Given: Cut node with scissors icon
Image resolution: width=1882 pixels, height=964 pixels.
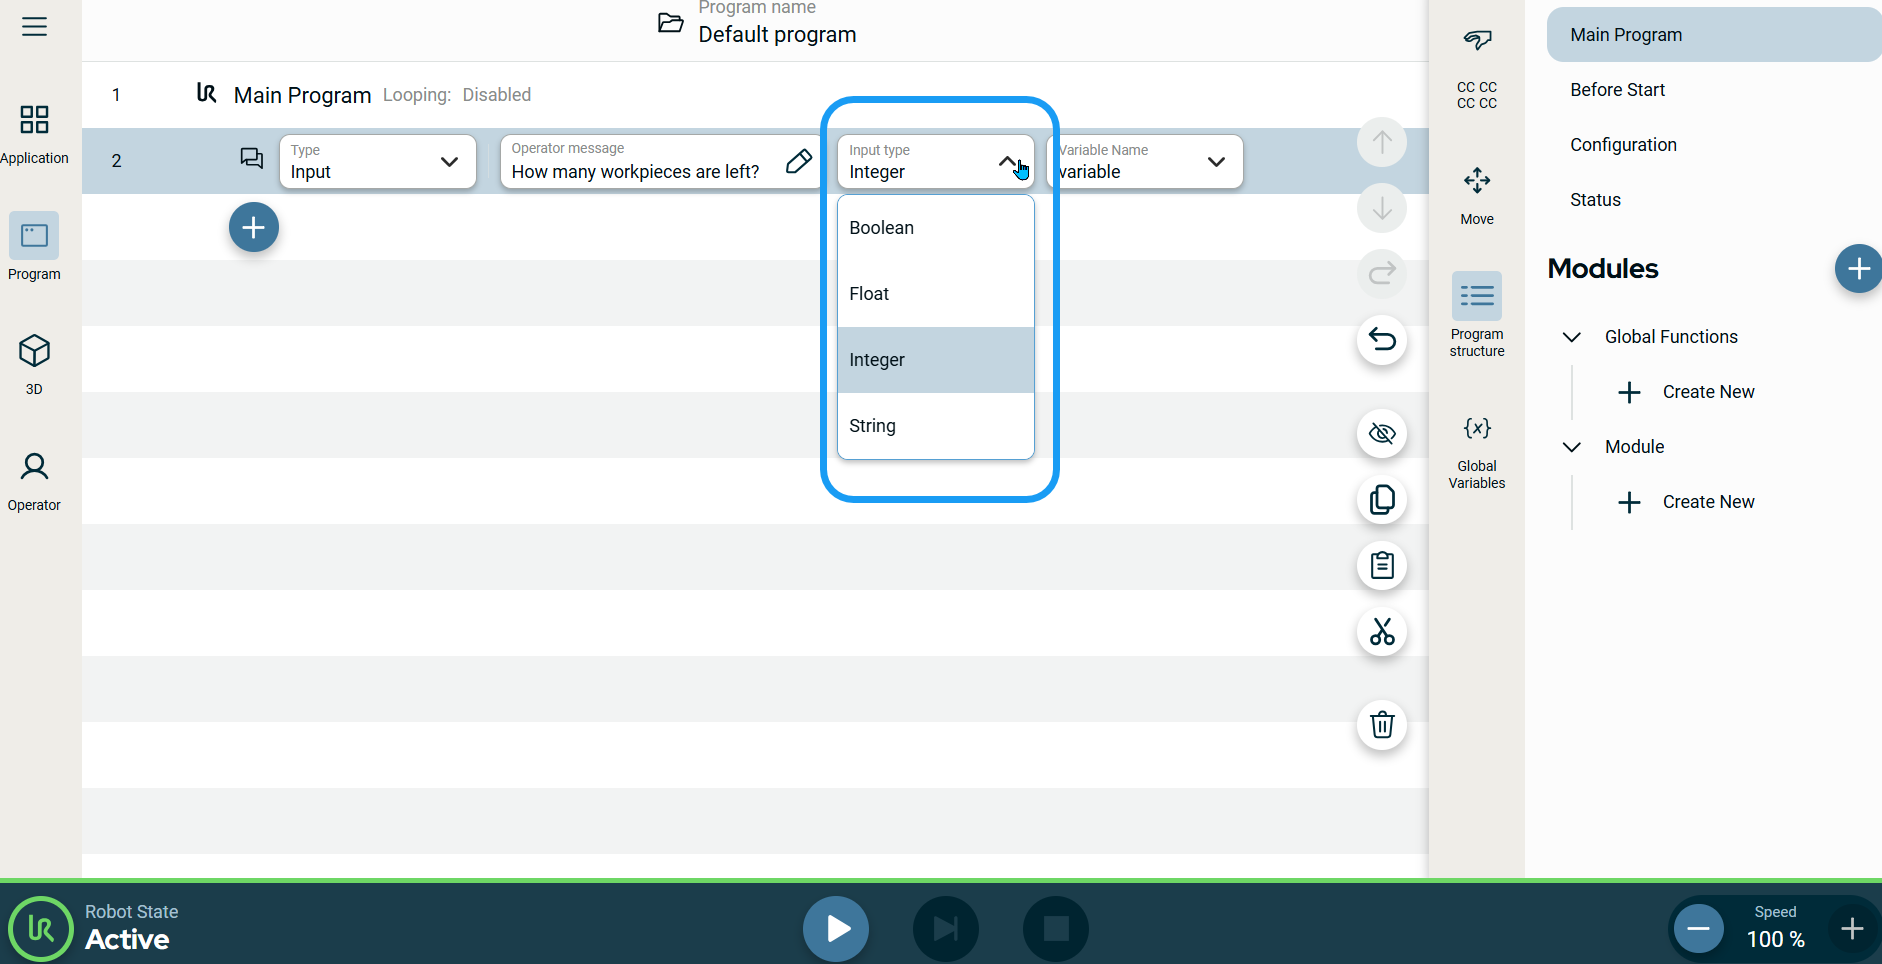Looking at the screenshot, I should 1382,632.
